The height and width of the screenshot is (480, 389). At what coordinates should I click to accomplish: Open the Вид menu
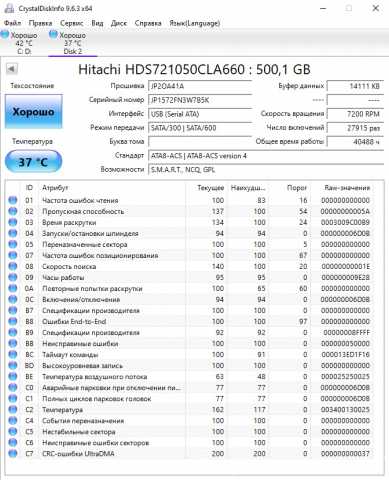pyautogui.click(x=97, y=23)
